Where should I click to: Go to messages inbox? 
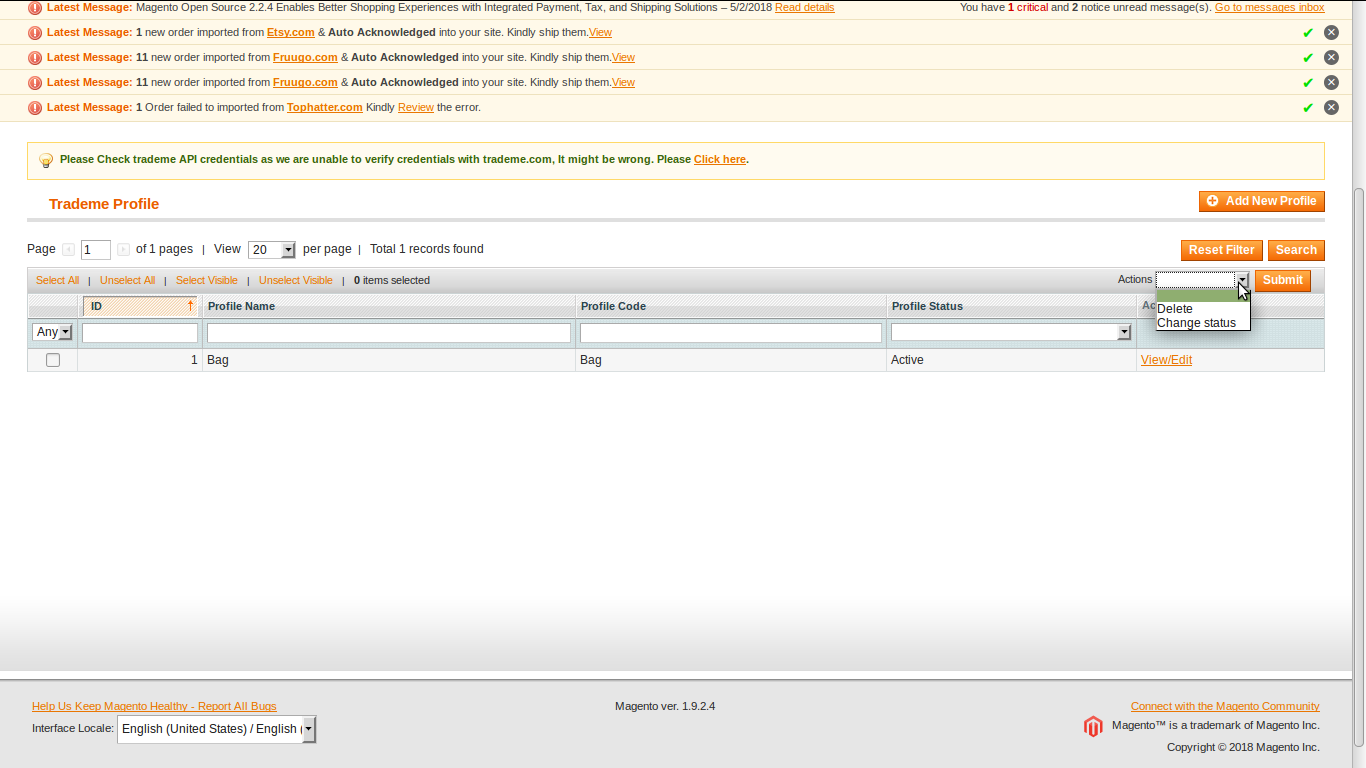1270,7
